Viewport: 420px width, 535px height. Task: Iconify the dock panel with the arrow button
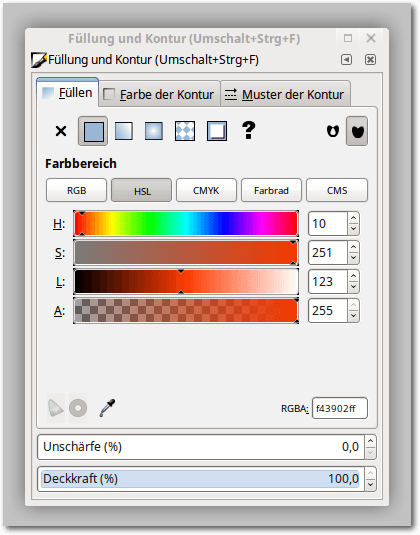click(346, 60)
